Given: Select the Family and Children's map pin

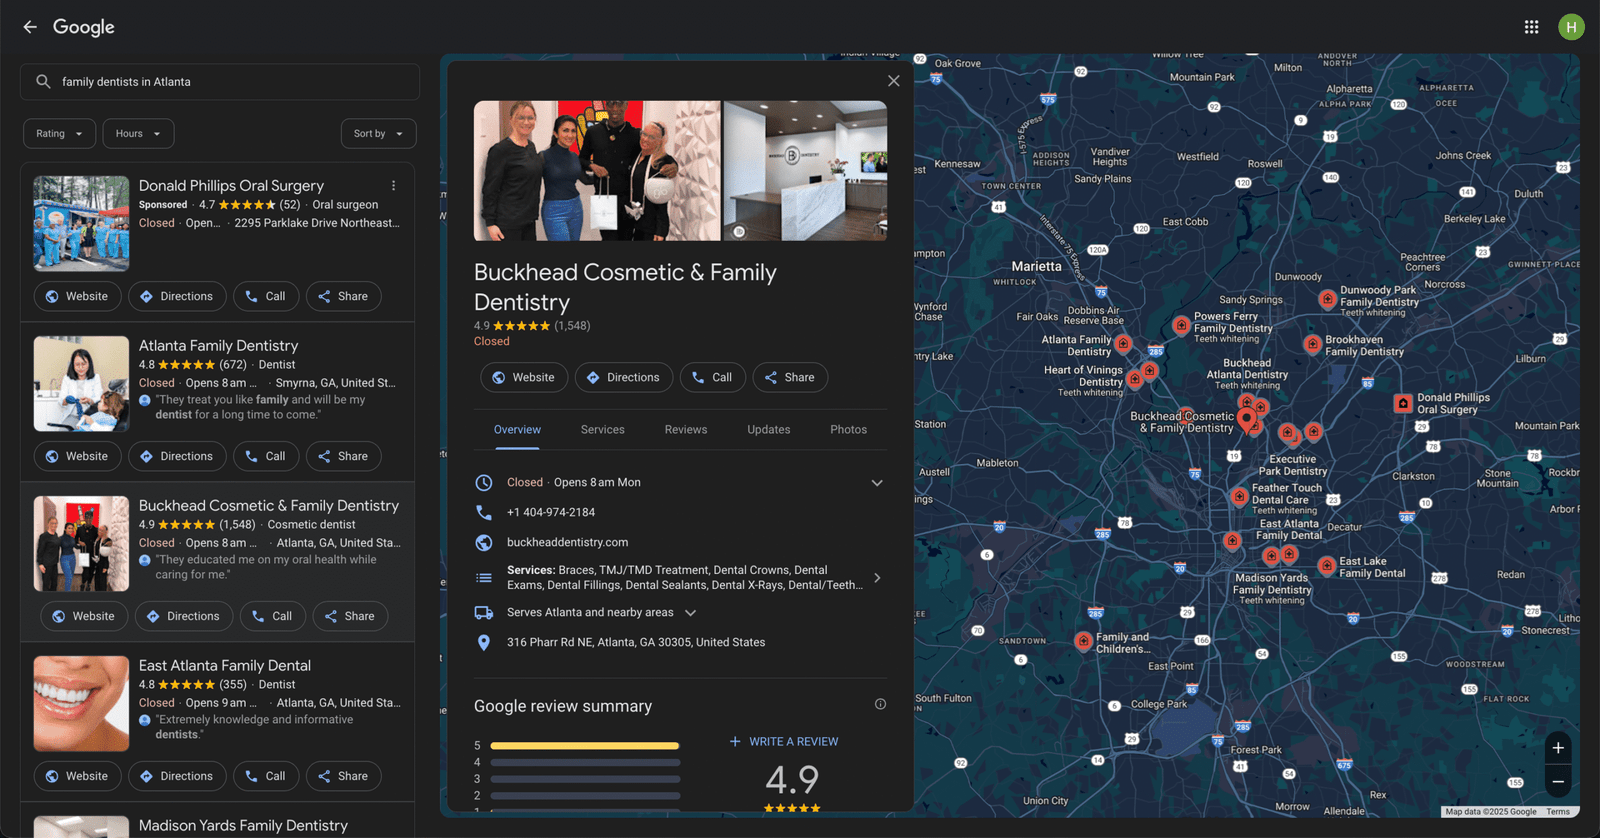Looking at the screenshot, I should 1083,641.
